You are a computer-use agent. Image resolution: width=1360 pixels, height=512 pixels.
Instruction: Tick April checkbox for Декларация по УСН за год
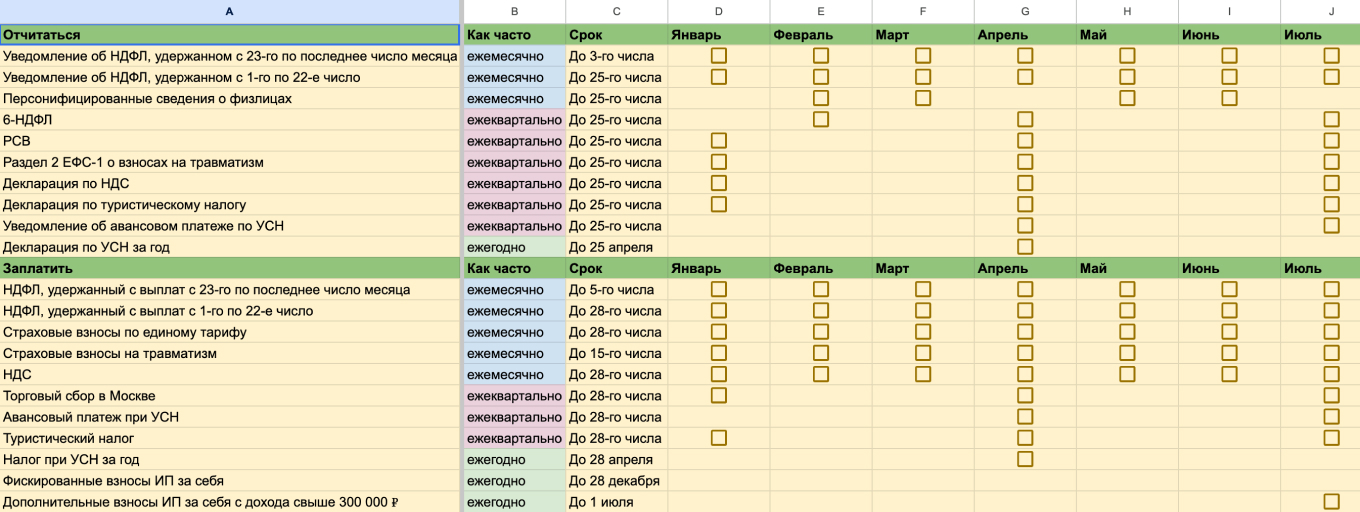click(1025, 247)
